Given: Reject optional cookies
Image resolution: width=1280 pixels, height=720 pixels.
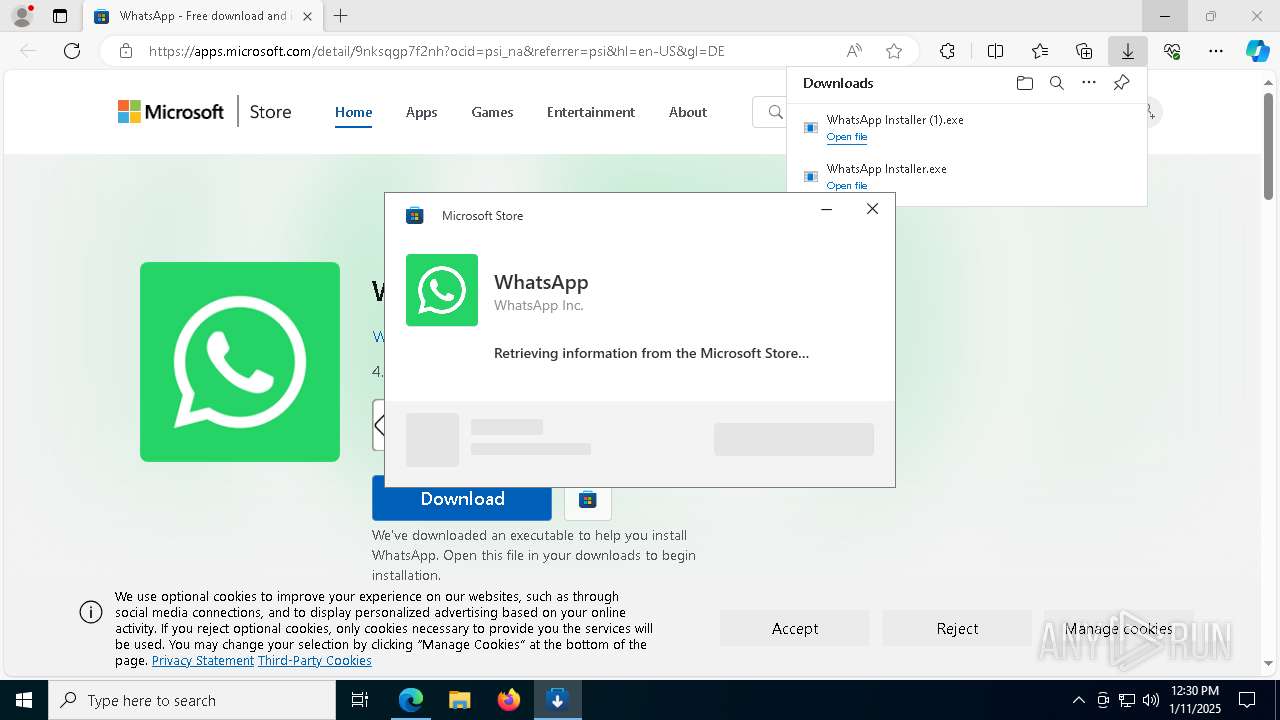Looking at the screenshot, I should pos(957,628).
